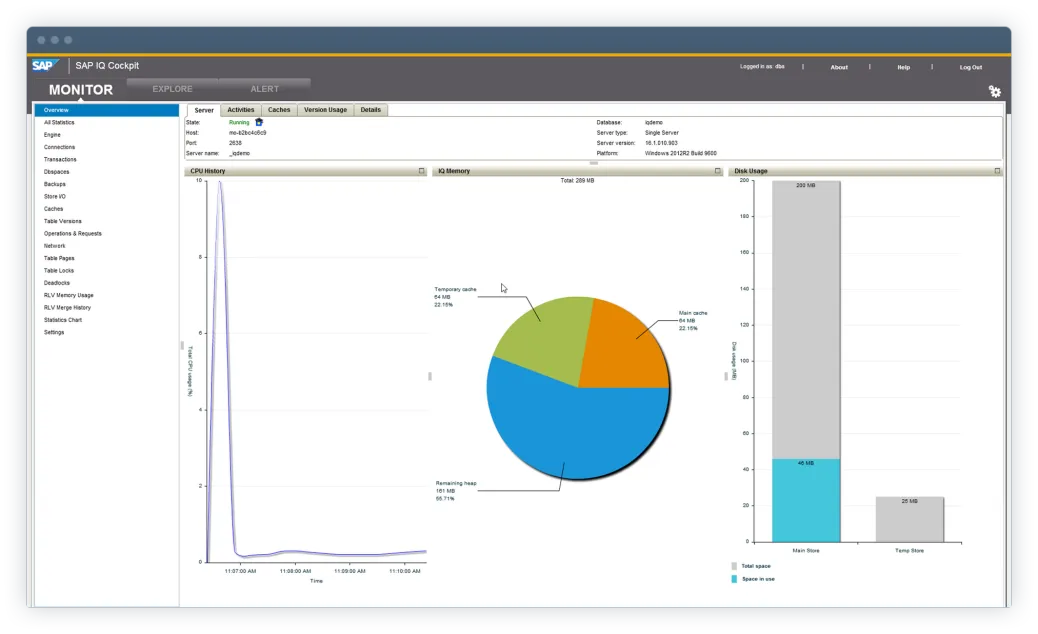This screenshot has width=1038, height=634.
Task: Collapse the left navigation sidebar handle
Action: click(x=182, y=345)
